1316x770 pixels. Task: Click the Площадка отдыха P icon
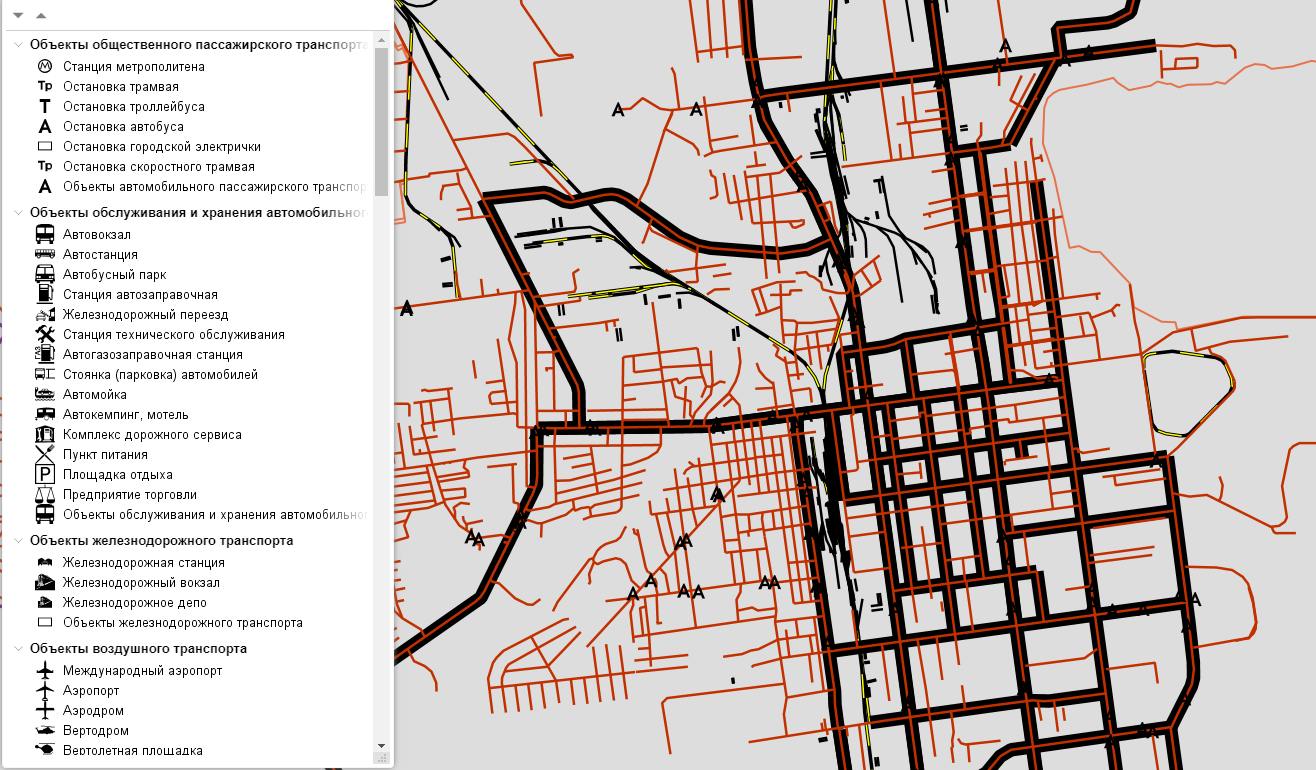click(x=45, y=474)
